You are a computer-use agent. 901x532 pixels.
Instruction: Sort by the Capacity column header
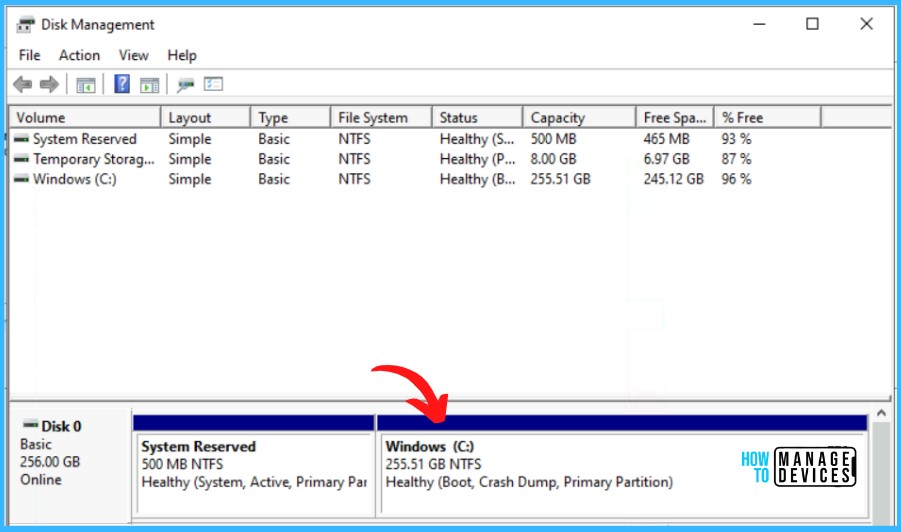pyautogui.click(x=579, y=117)
